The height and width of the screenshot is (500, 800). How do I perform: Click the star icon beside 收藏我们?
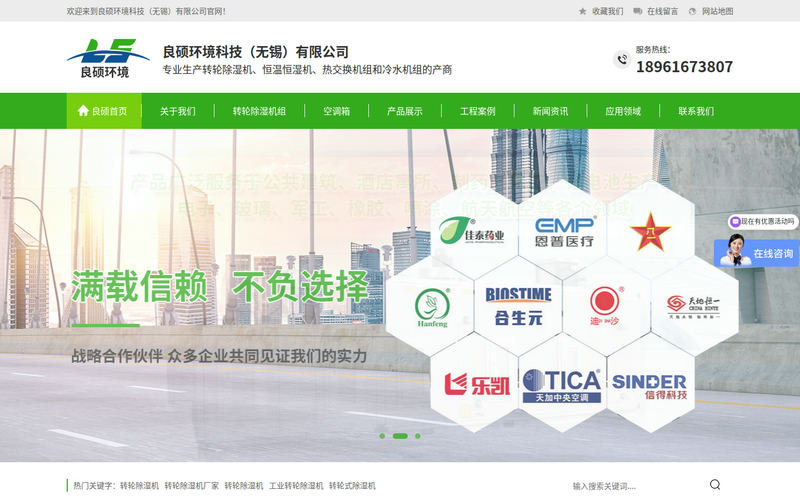(x=583, y=11)
